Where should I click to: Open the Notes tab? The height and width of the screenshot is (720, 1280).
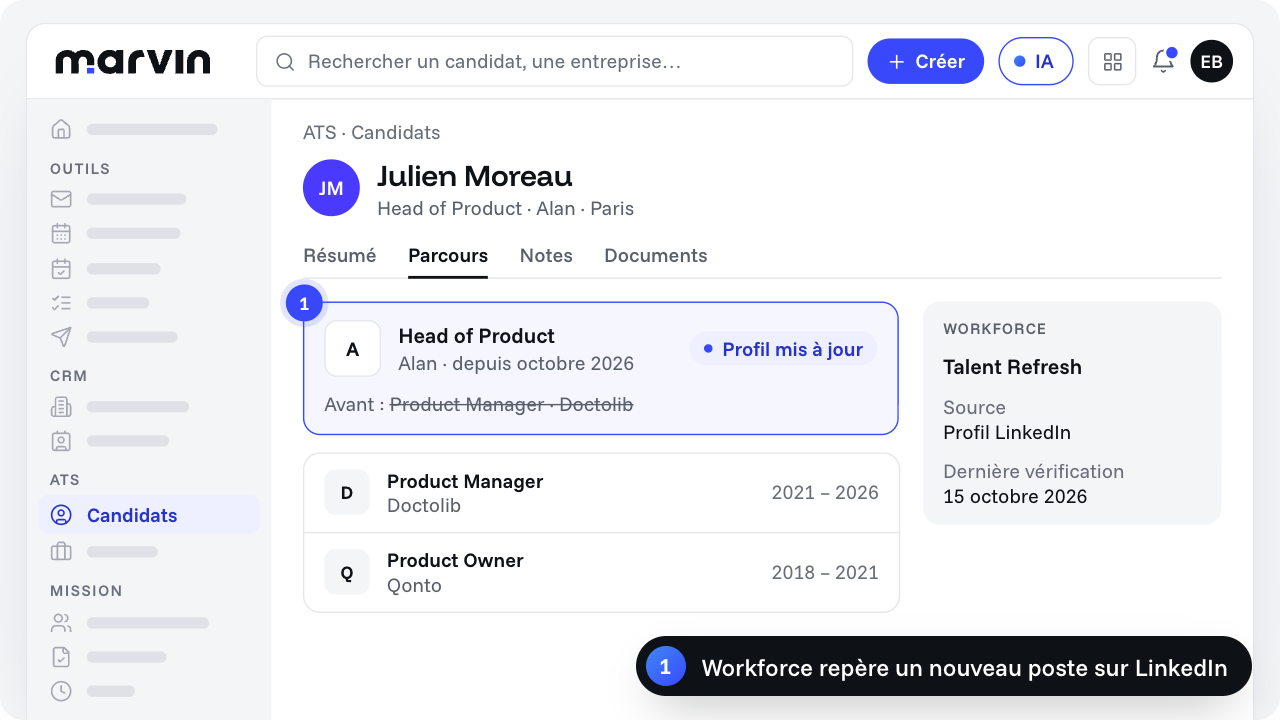pyautogui.click(x=546, y=255)
